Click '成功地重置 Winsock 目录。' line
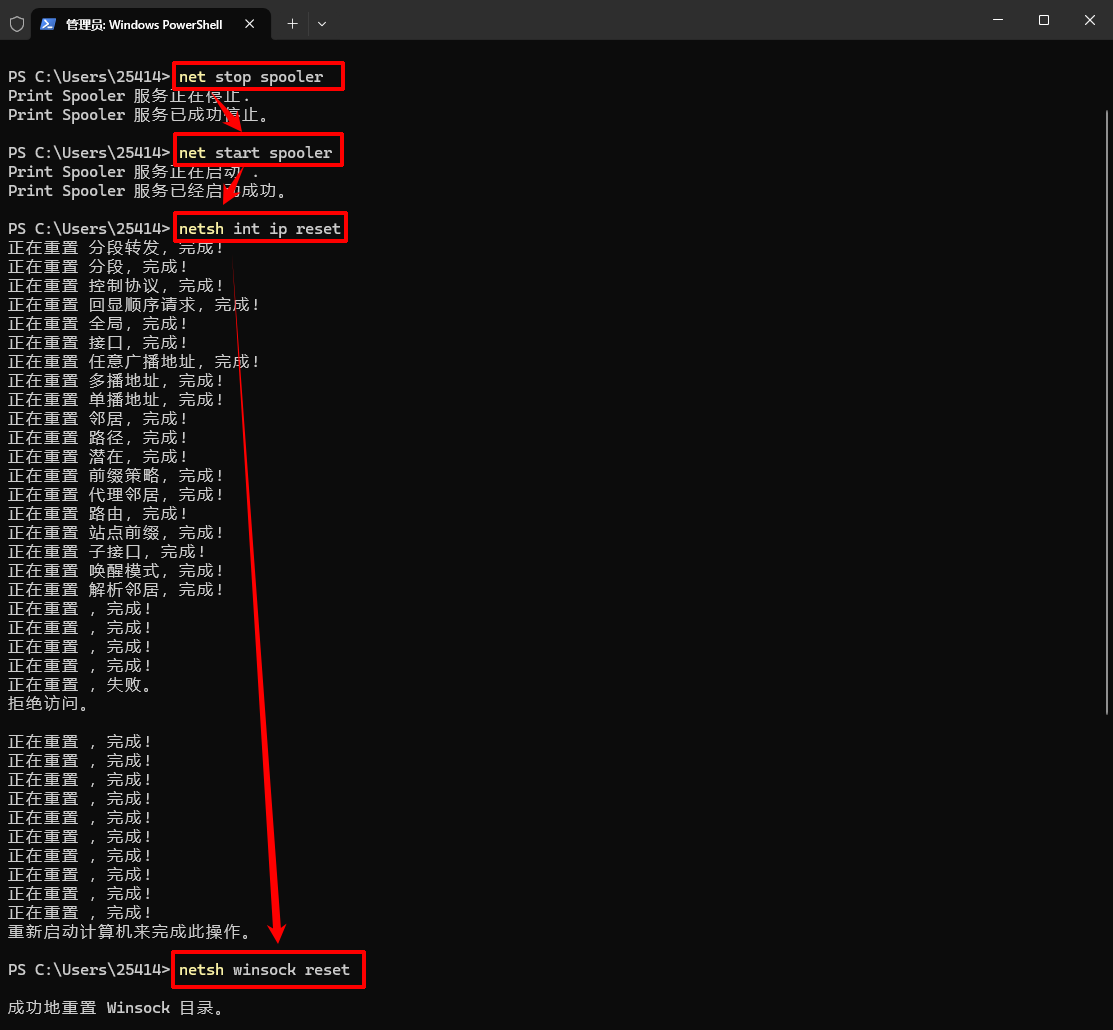The height and width of the screenshot is (1030, 1113). click(x=116, y=1008)
